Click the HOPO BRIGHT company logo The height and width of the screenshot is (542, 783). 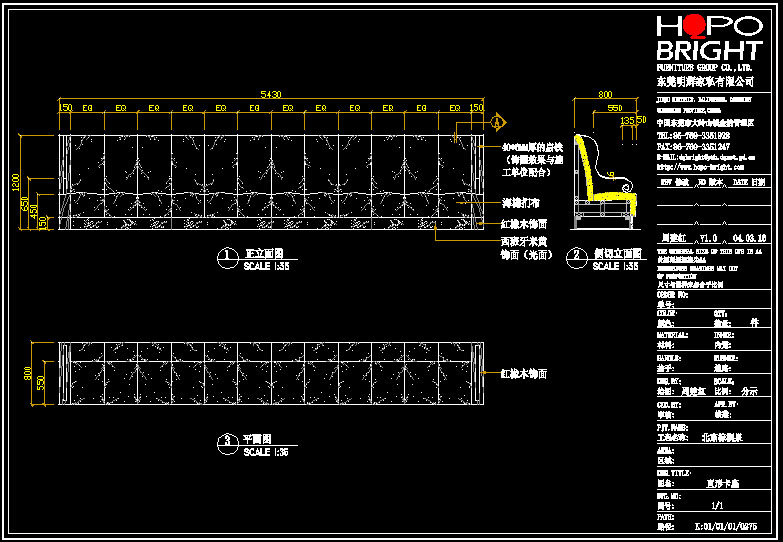pos(710,38)
